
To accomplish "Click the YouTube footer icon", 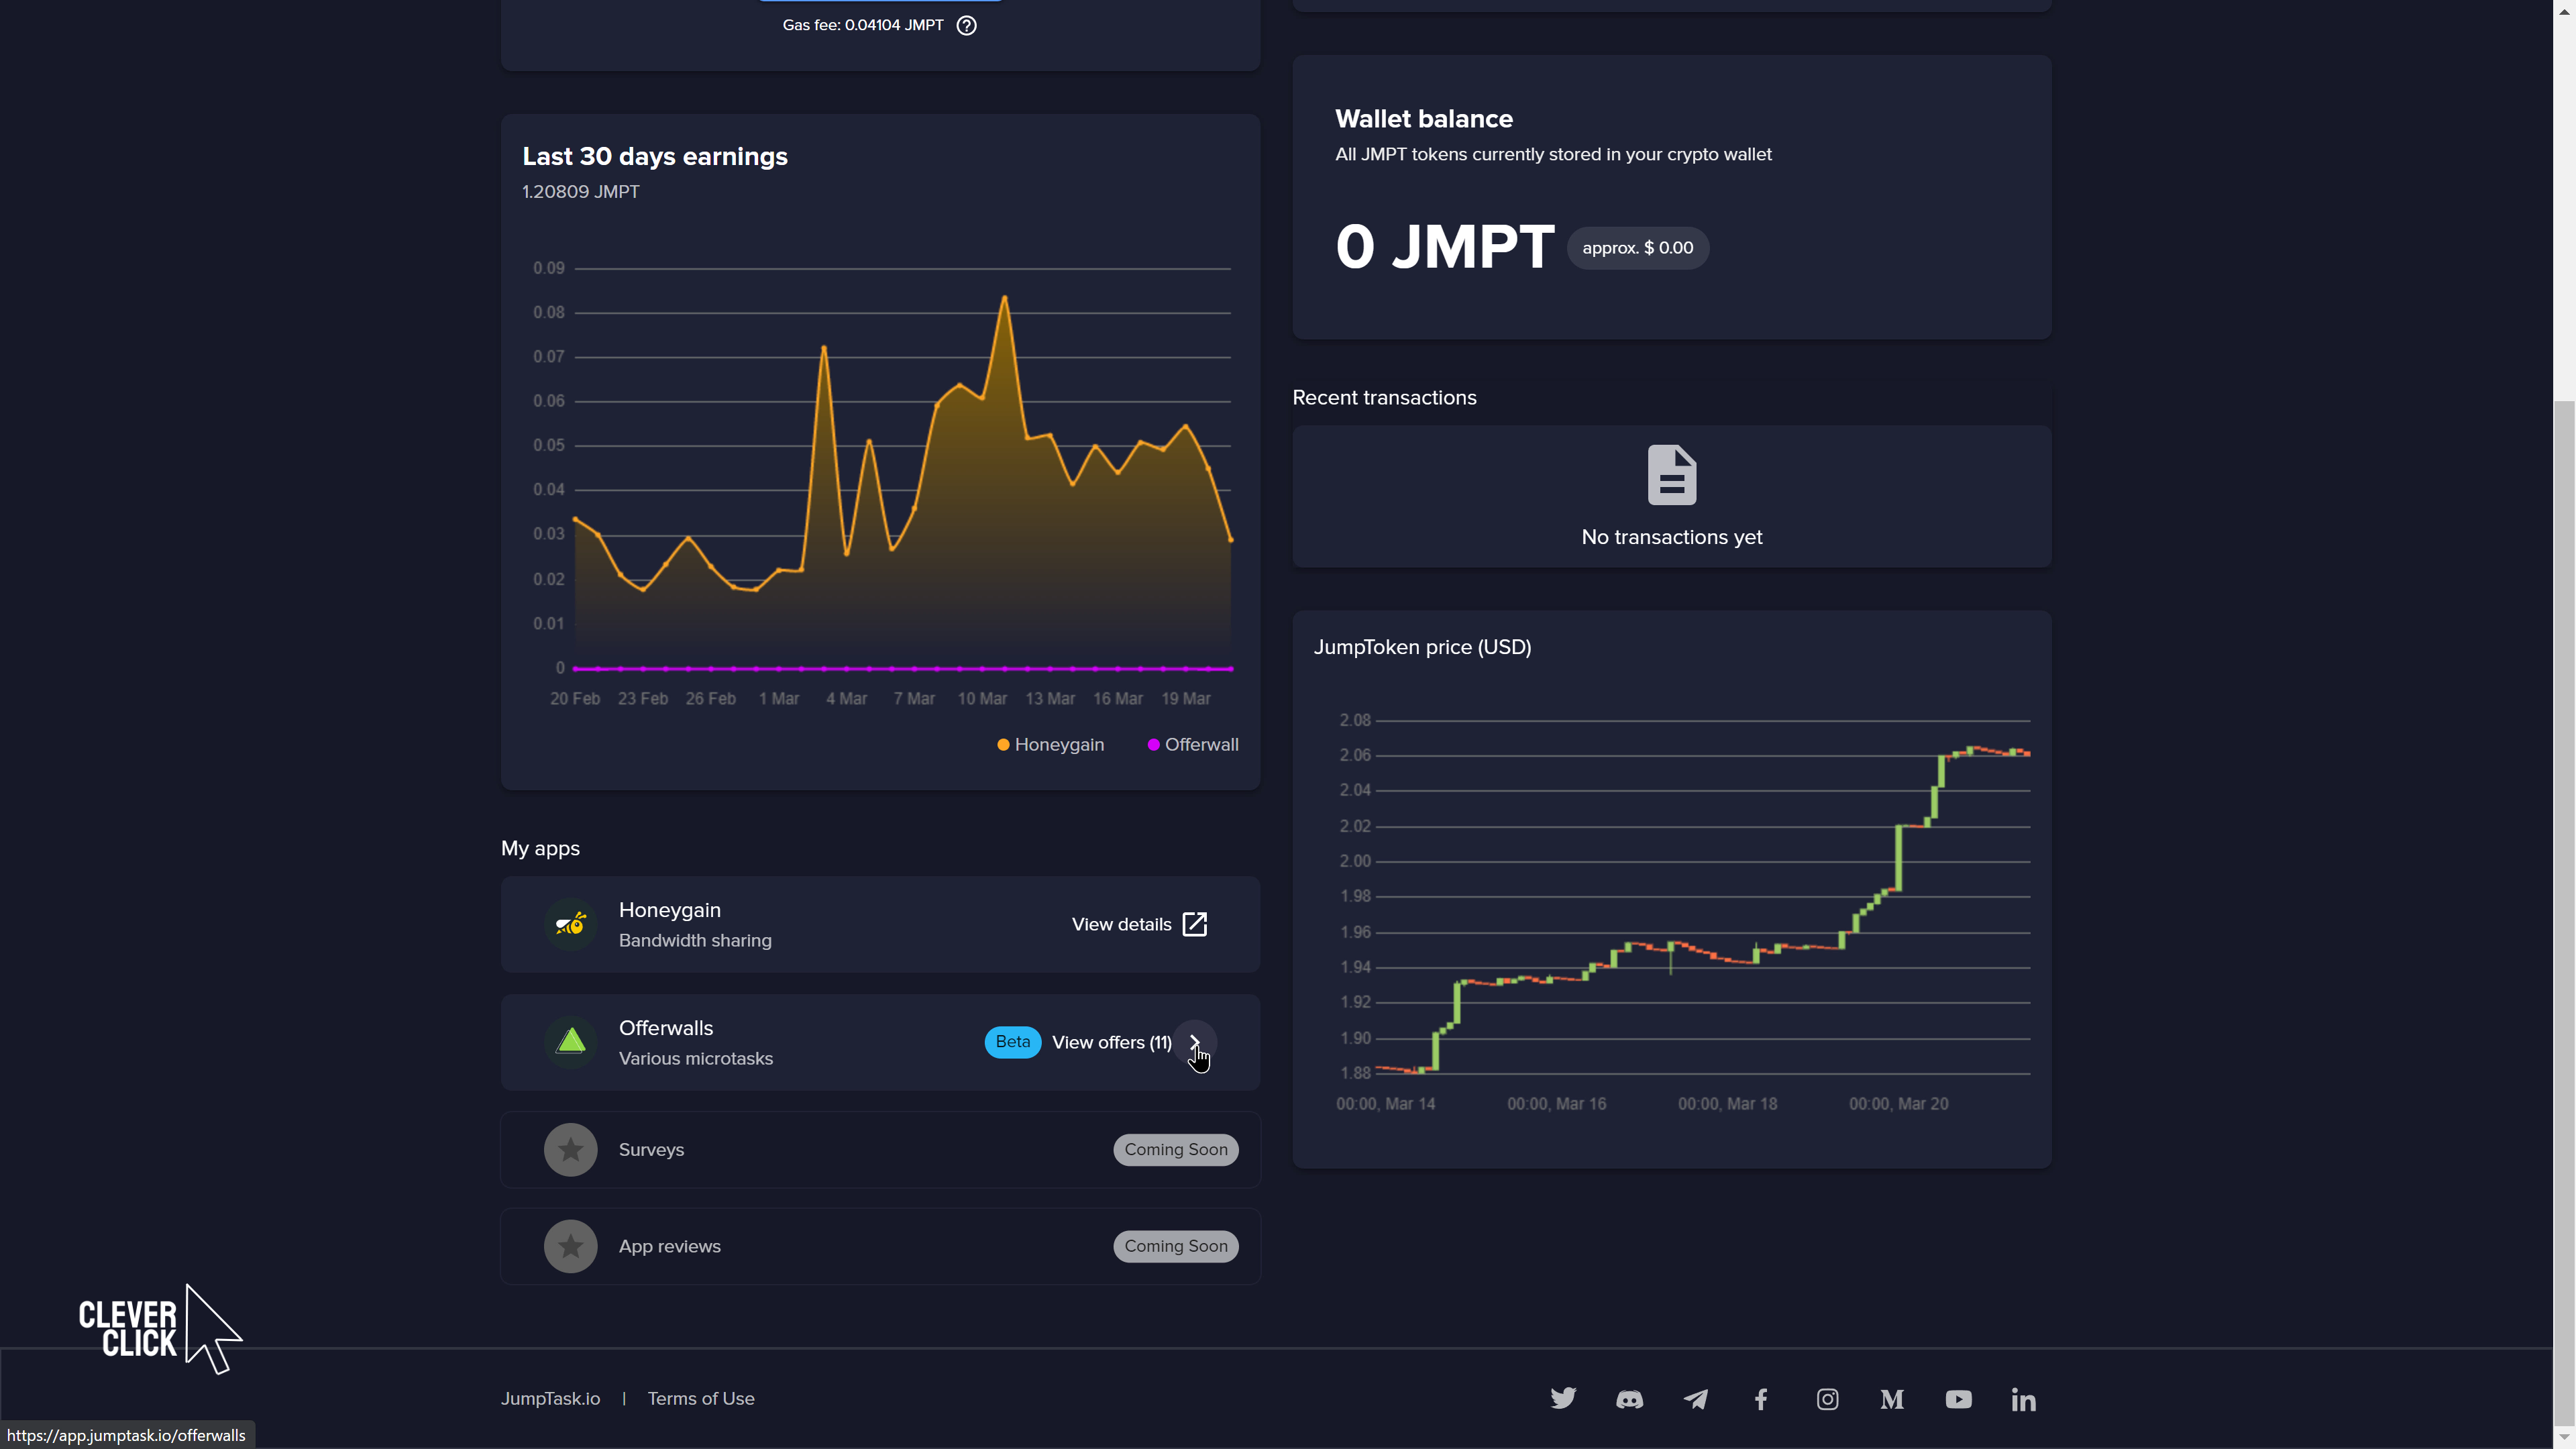I will tap(1958, 1399).
